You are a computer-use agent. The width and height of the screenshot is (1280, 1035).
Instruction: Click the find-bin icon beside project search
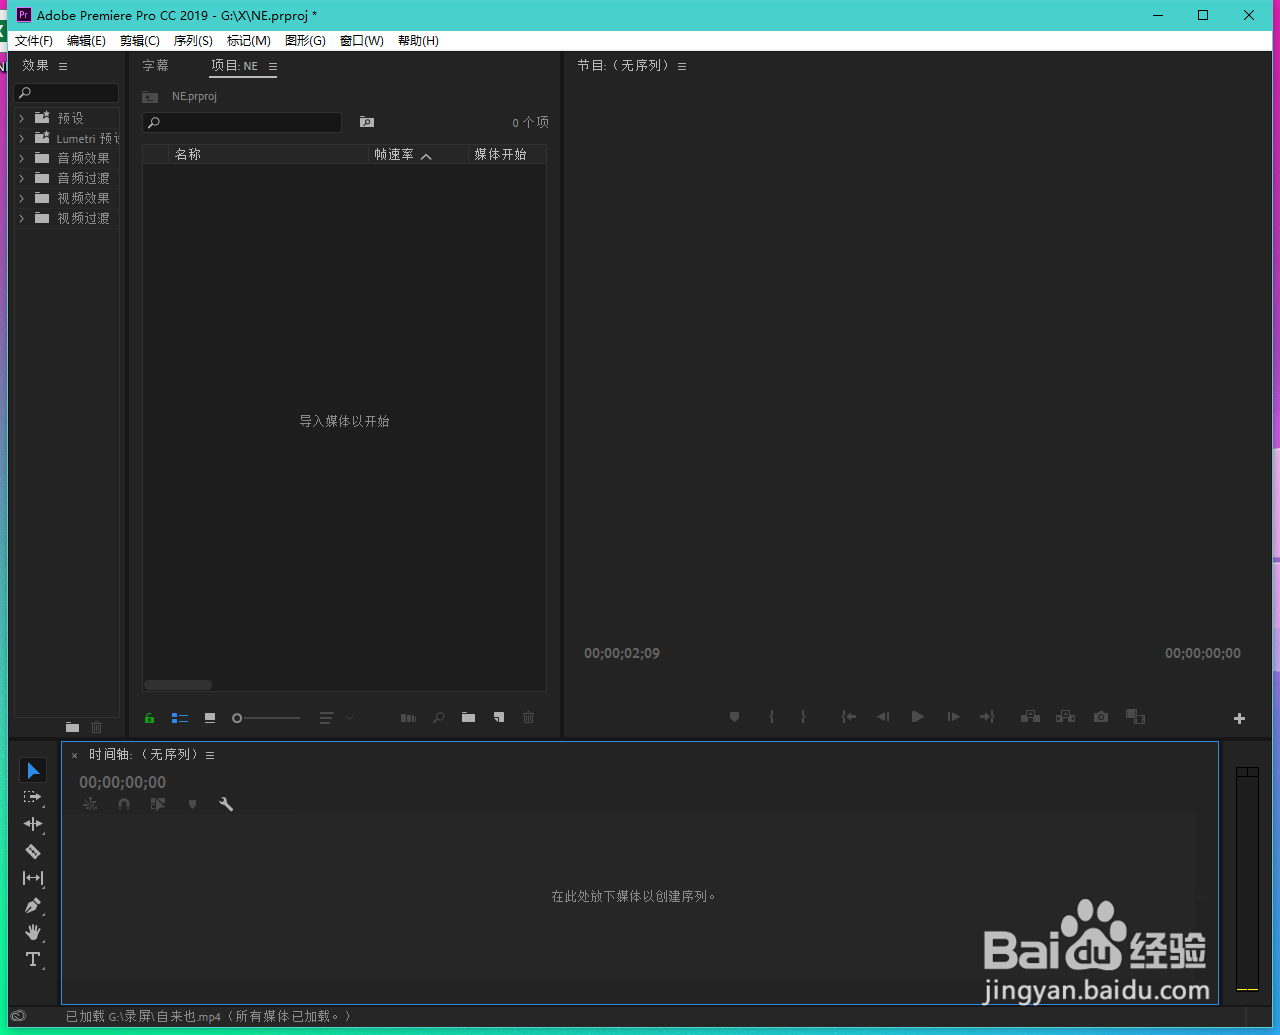point(367,122)
